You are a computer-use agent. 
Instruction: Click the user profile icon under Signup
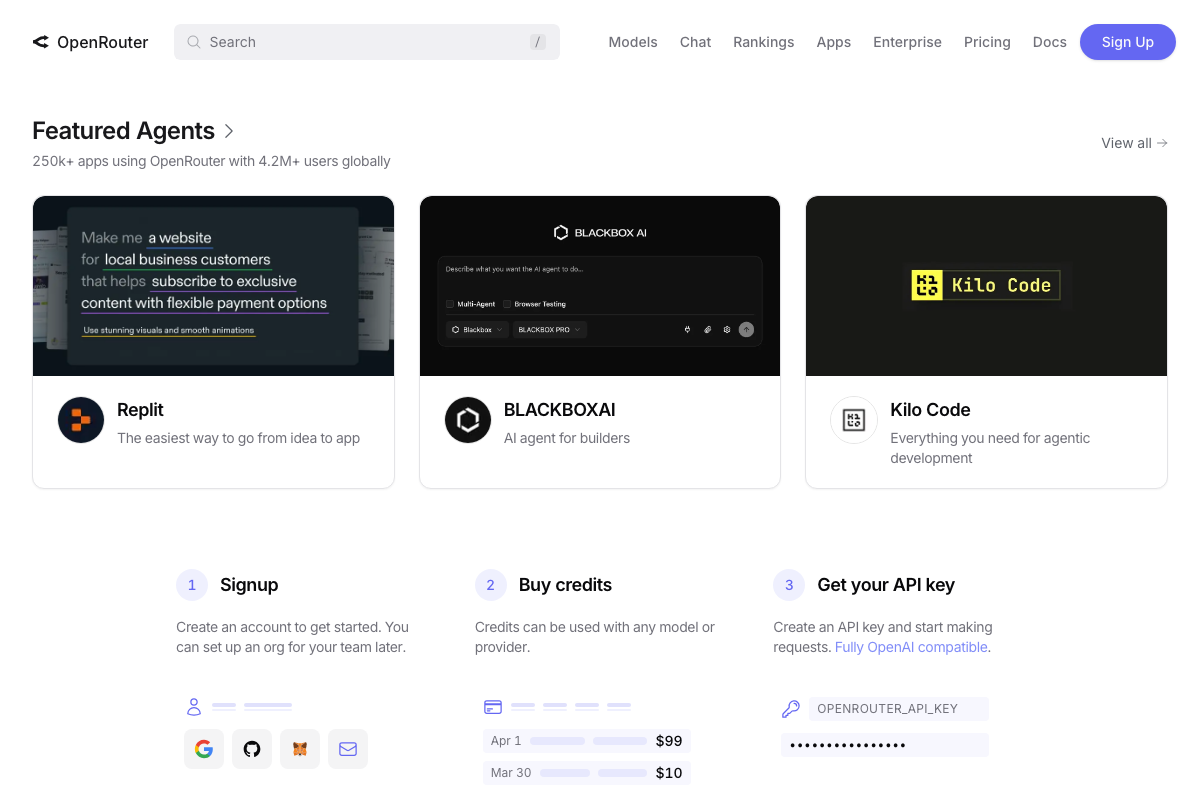tap(194, 707)
